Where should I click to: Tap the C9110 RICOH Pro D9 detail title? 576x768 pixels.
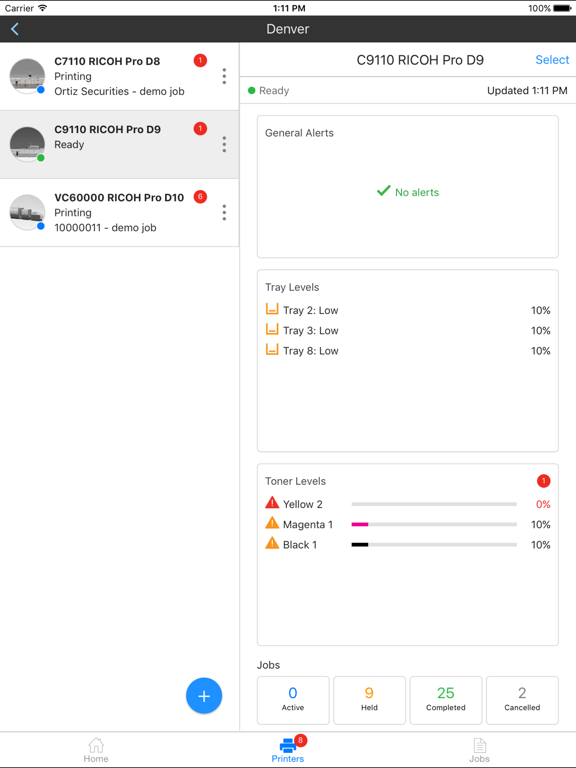coord(420,60)
